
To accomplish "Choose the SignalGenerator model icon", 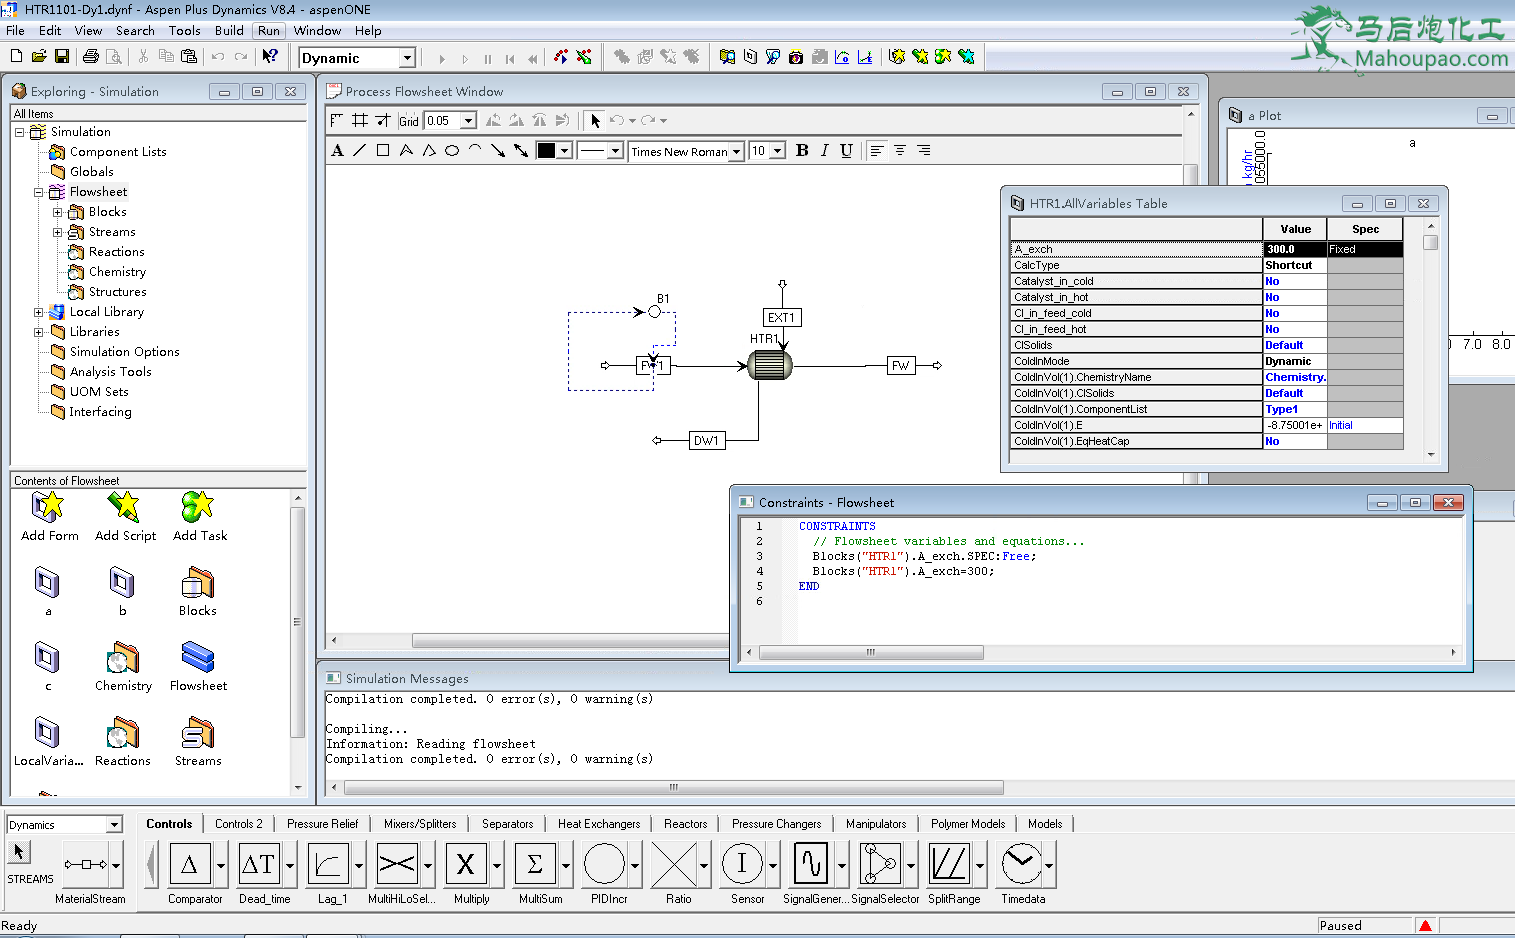I will tap(811, 865).
